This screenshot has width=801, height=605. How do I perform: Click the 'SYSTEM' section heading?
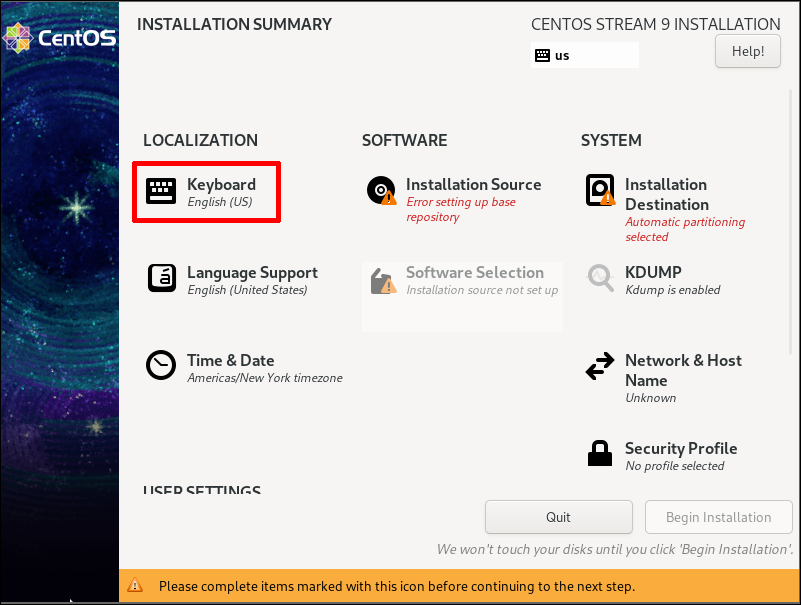tap(611, 140)
